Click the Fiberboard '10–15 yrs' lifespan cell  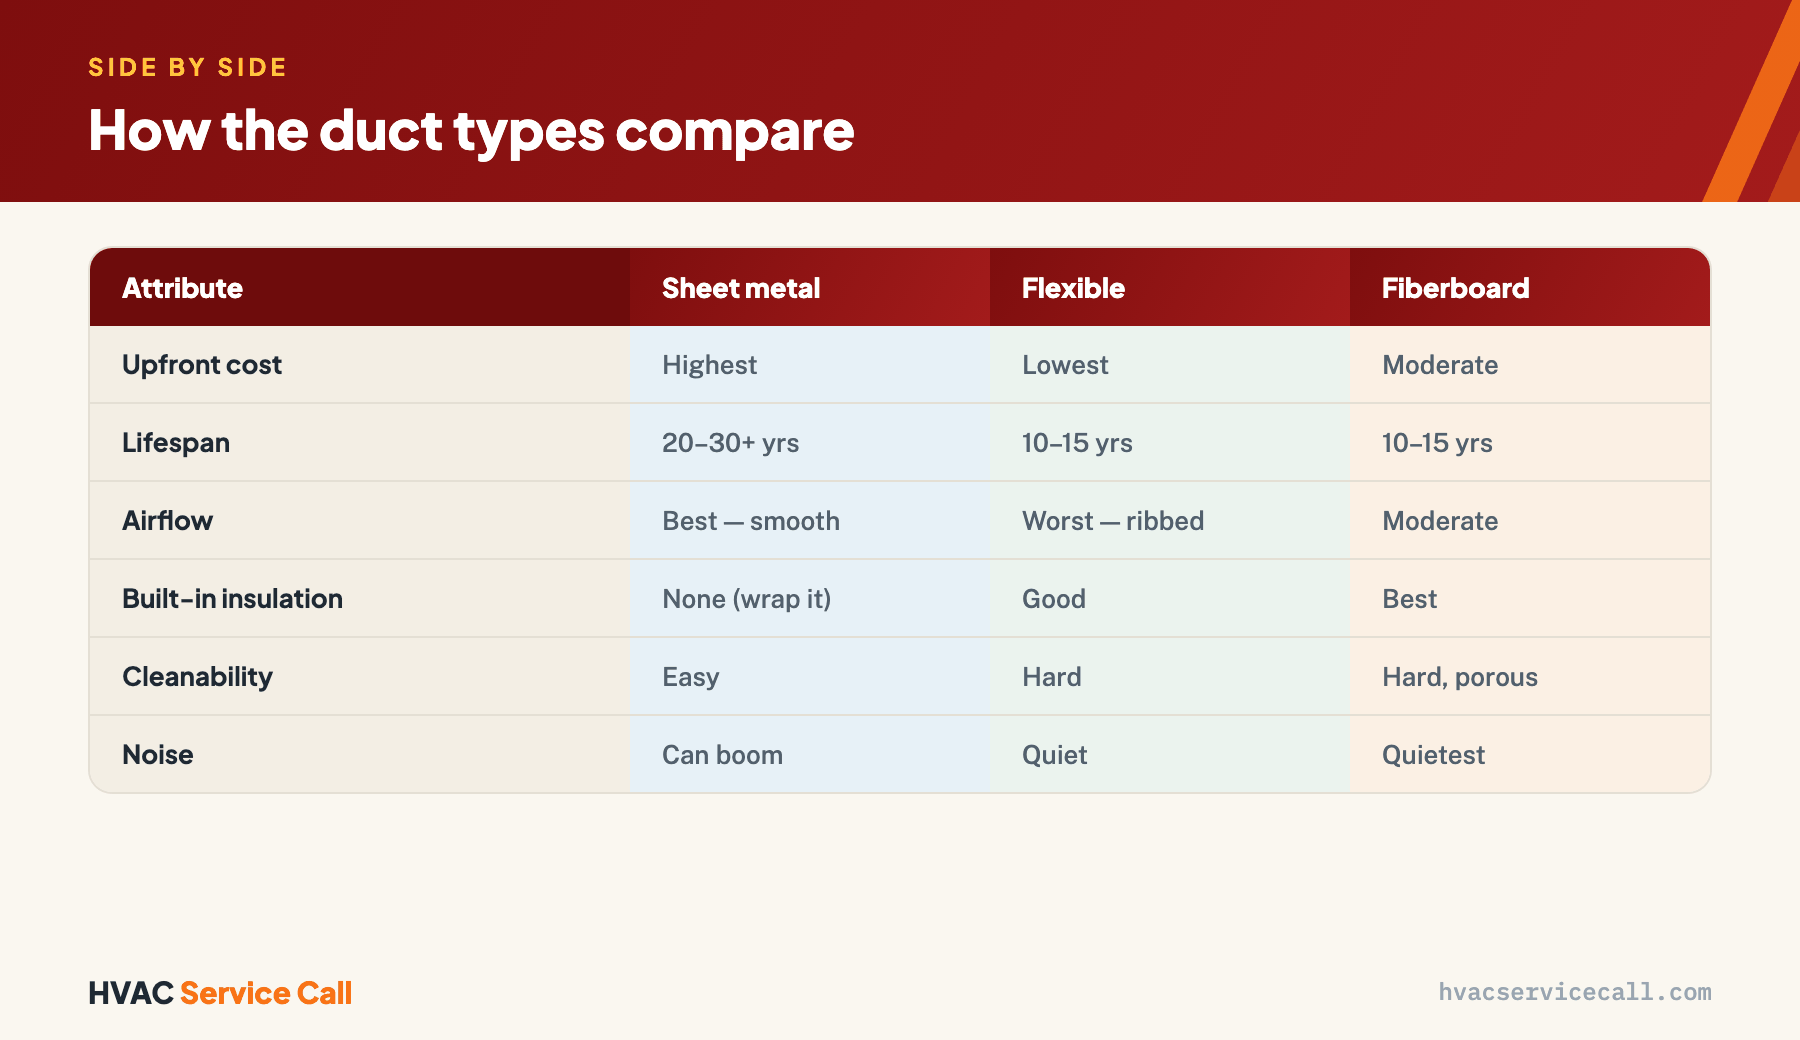(1530, 443)
